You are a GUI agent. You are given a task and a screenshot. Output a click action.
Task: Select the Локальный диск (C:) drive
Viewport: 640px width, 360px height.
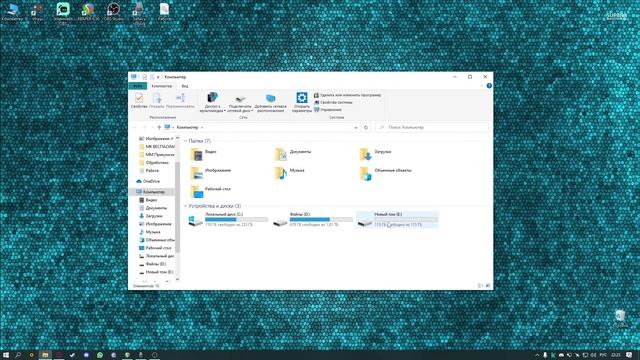(x=228, y=220)
